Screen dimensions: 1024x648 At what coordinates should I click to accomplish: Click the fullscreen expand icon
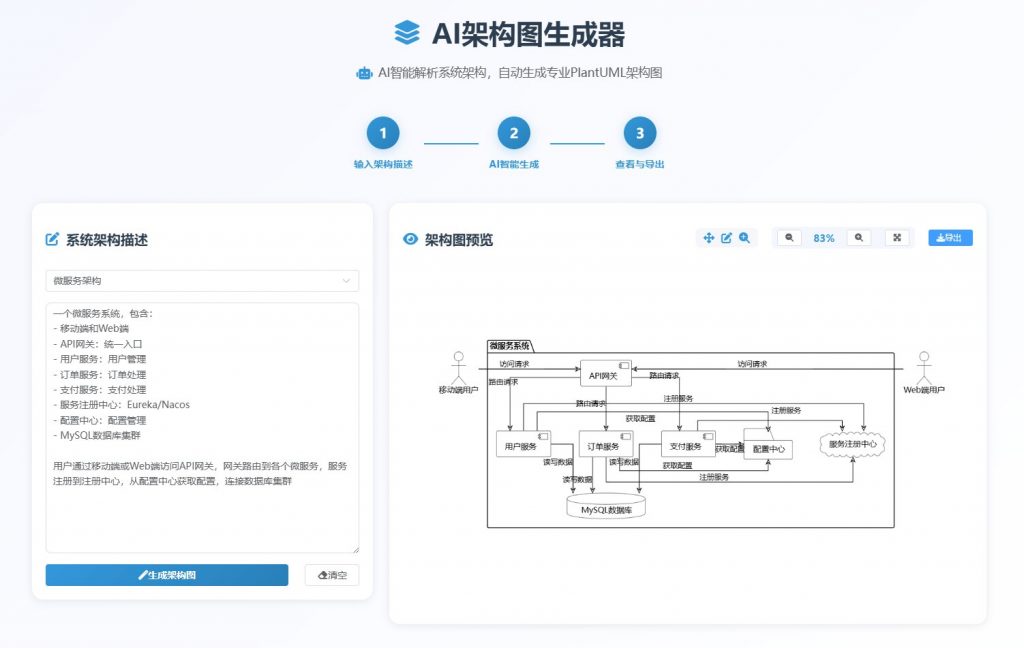tap(897, 238)
